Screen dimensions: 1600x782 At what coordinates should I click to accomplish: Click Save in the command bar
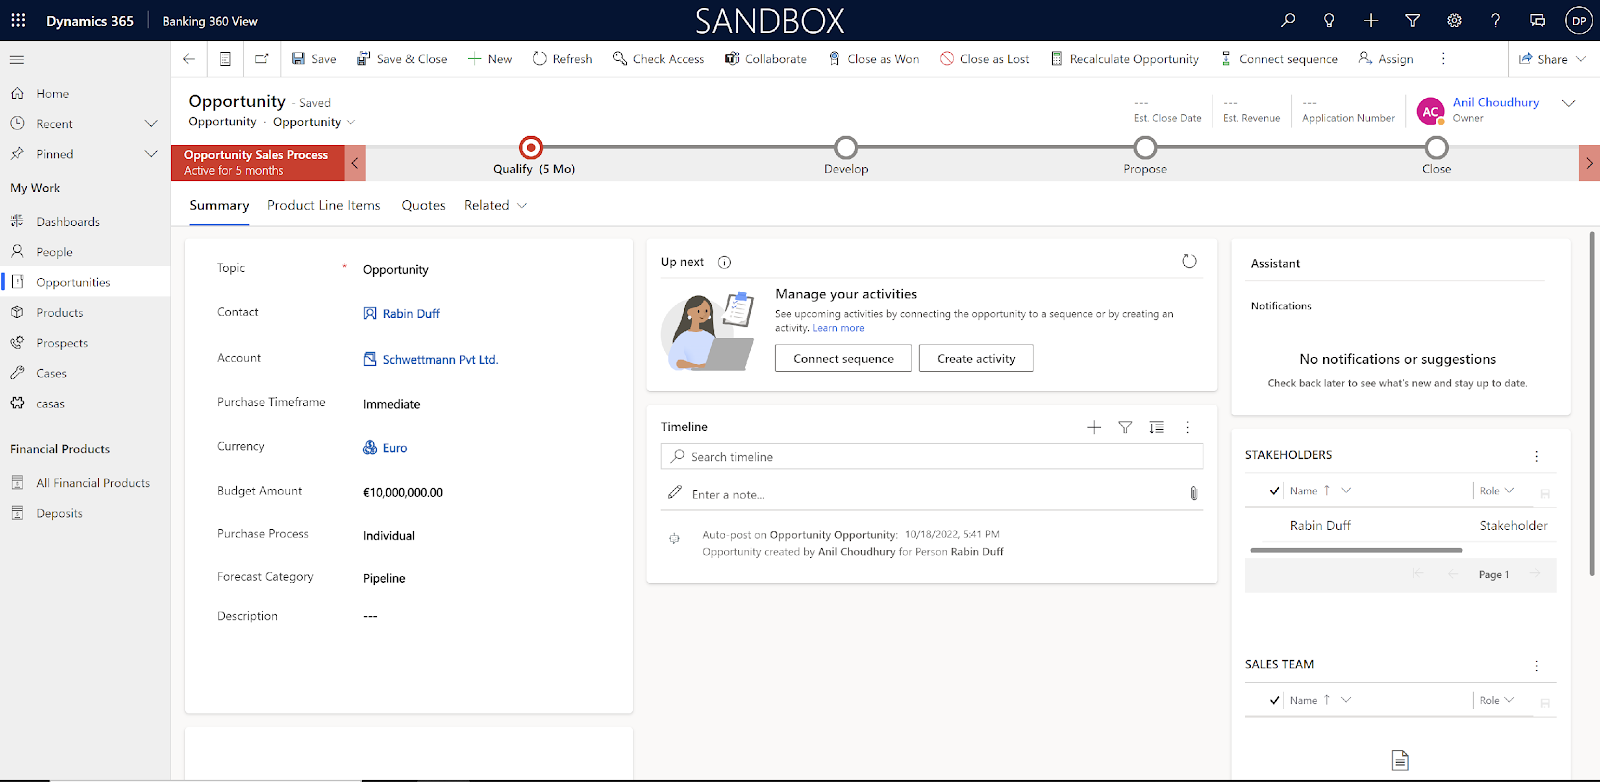314,59
